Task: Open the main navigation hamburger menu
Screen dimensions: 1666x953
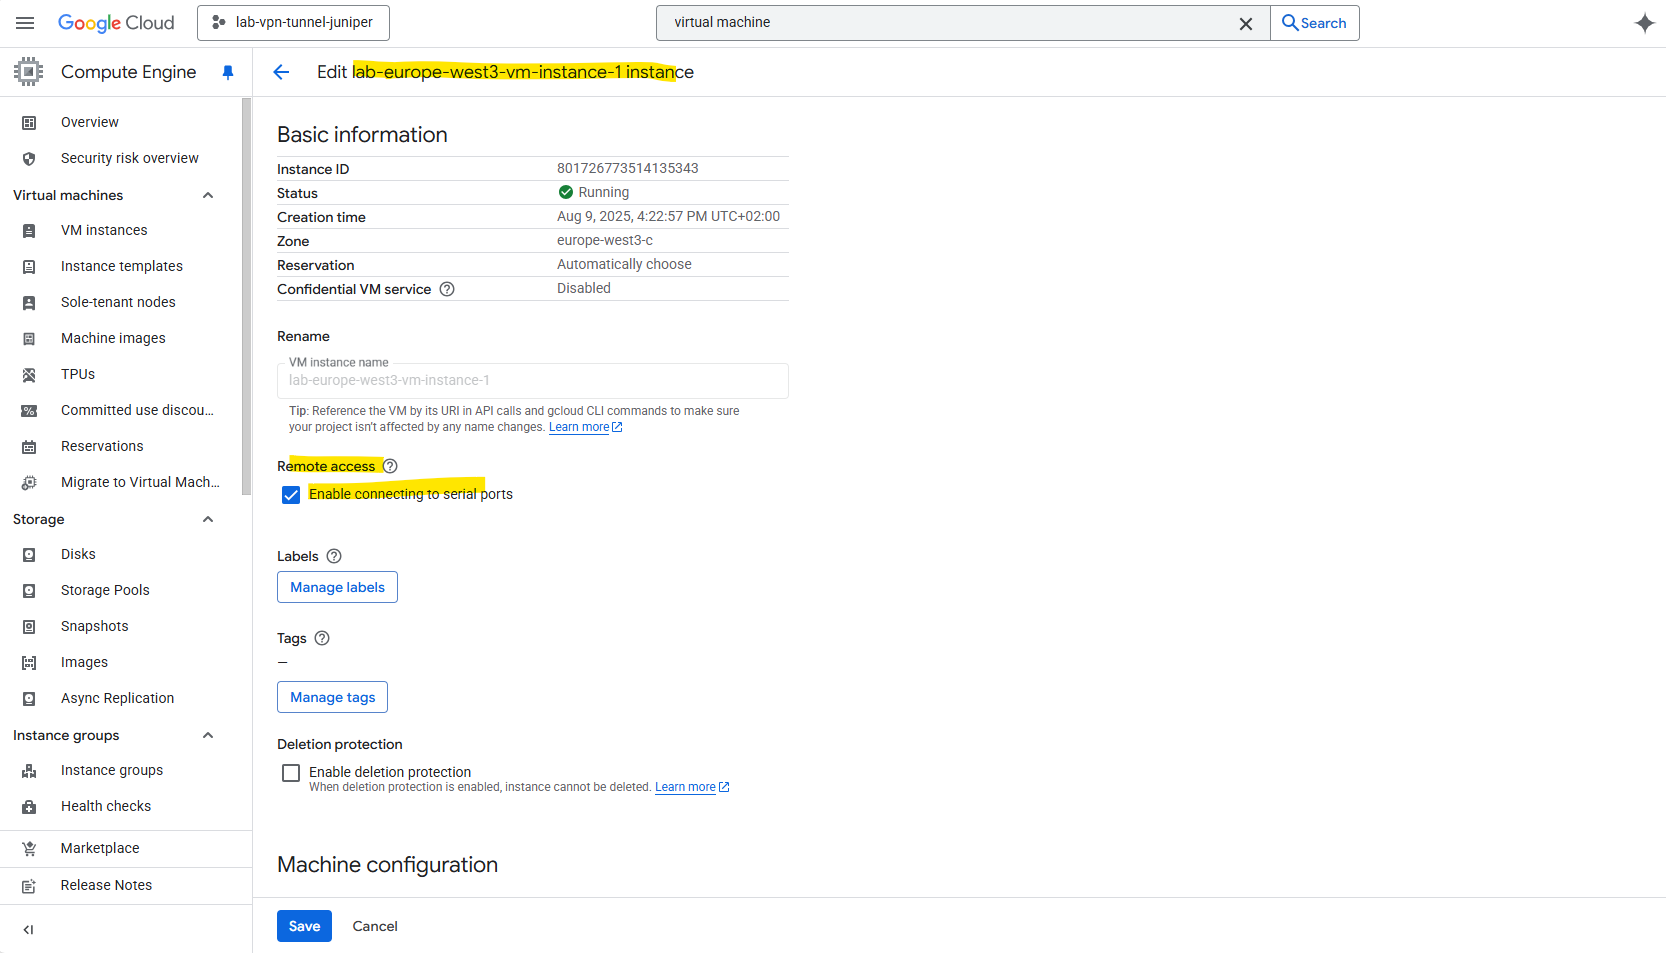Action: (x=25, y=23)
